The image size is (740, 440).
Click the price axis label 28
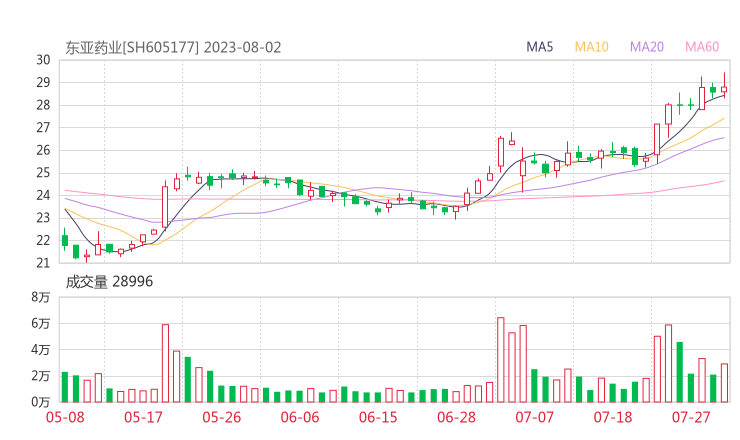click(x=43, y=105)
